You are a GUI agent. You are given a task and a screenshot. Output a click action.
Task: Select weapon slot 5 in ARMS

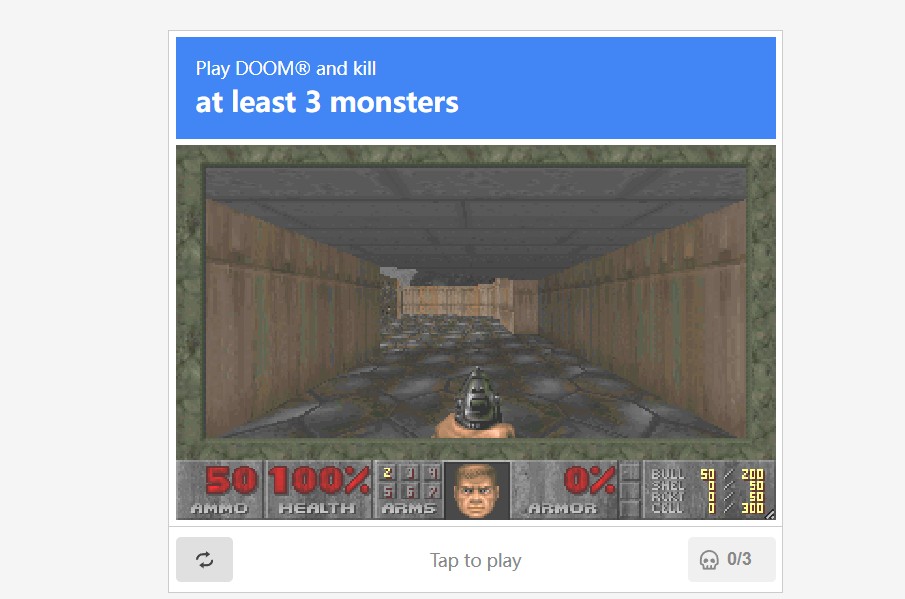pos(388,492)
